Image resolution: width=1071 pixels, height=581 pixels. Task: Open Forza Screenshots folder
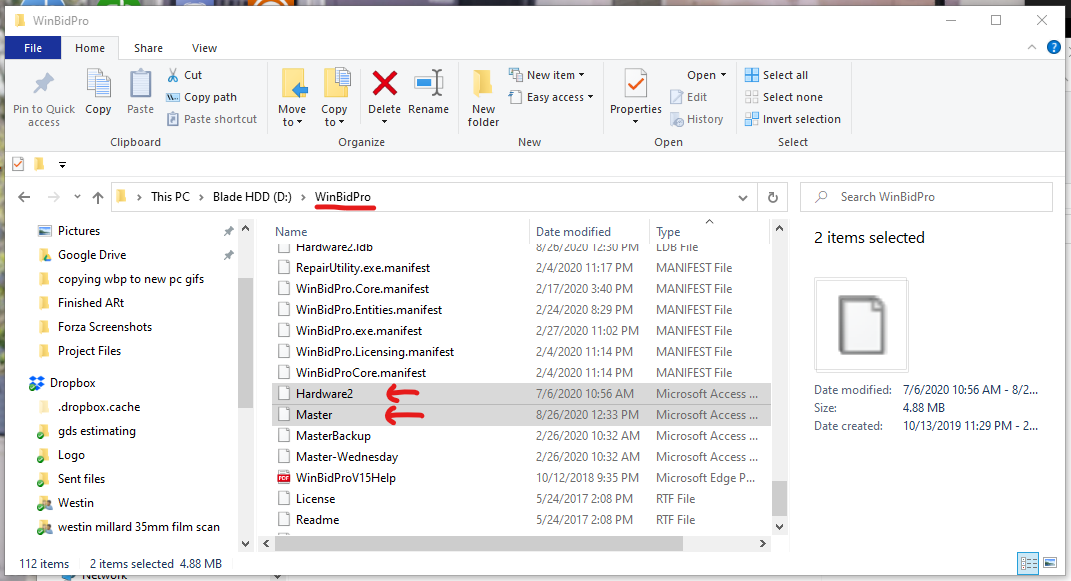(x=105, y=327)
